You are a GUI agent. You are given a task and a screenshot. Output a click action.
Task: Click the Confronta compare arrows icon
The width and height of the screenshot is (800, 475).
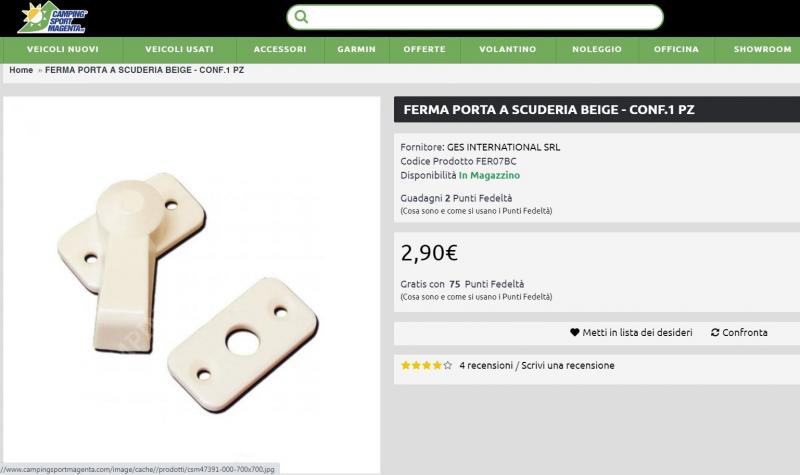coord(715,332)
